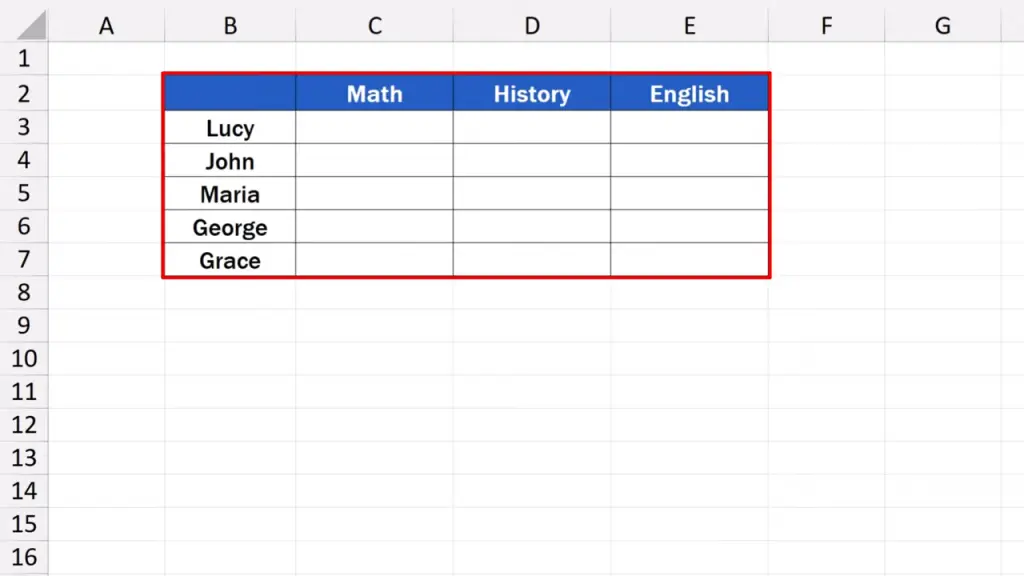Image resolution: width=1024 pixels, height=576 pixels.
Task: Select row 12 header
Action: pos(23,424)
